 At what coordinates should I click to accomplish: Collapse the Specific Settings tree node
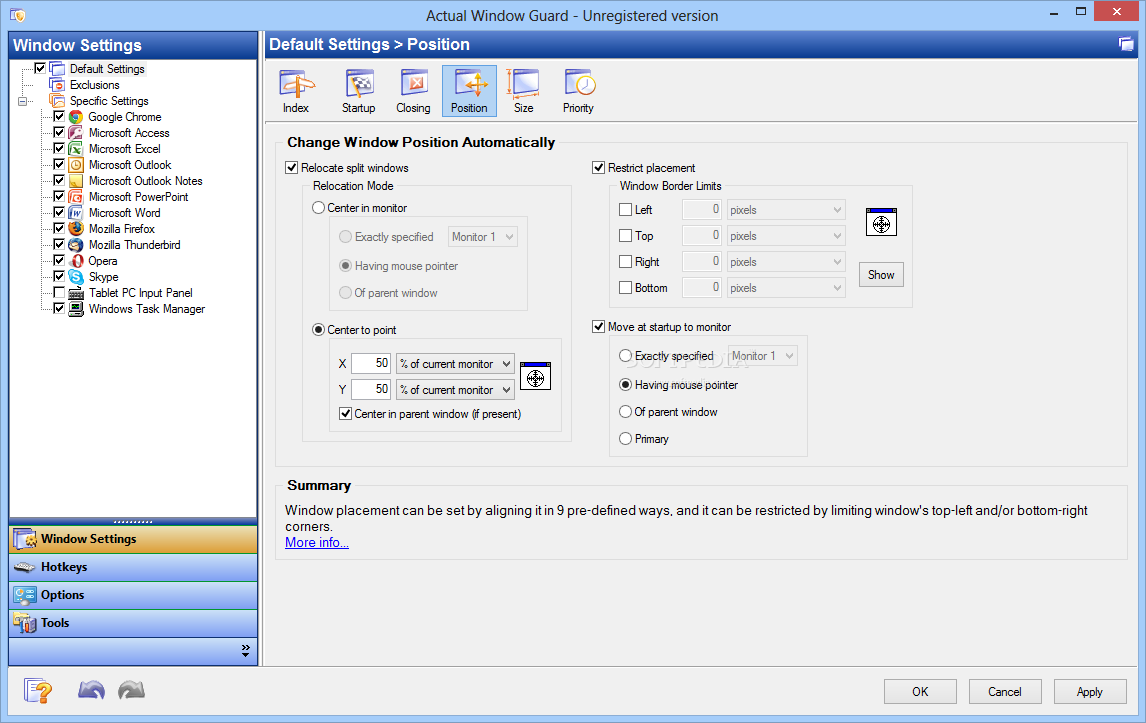click(23, 101)
